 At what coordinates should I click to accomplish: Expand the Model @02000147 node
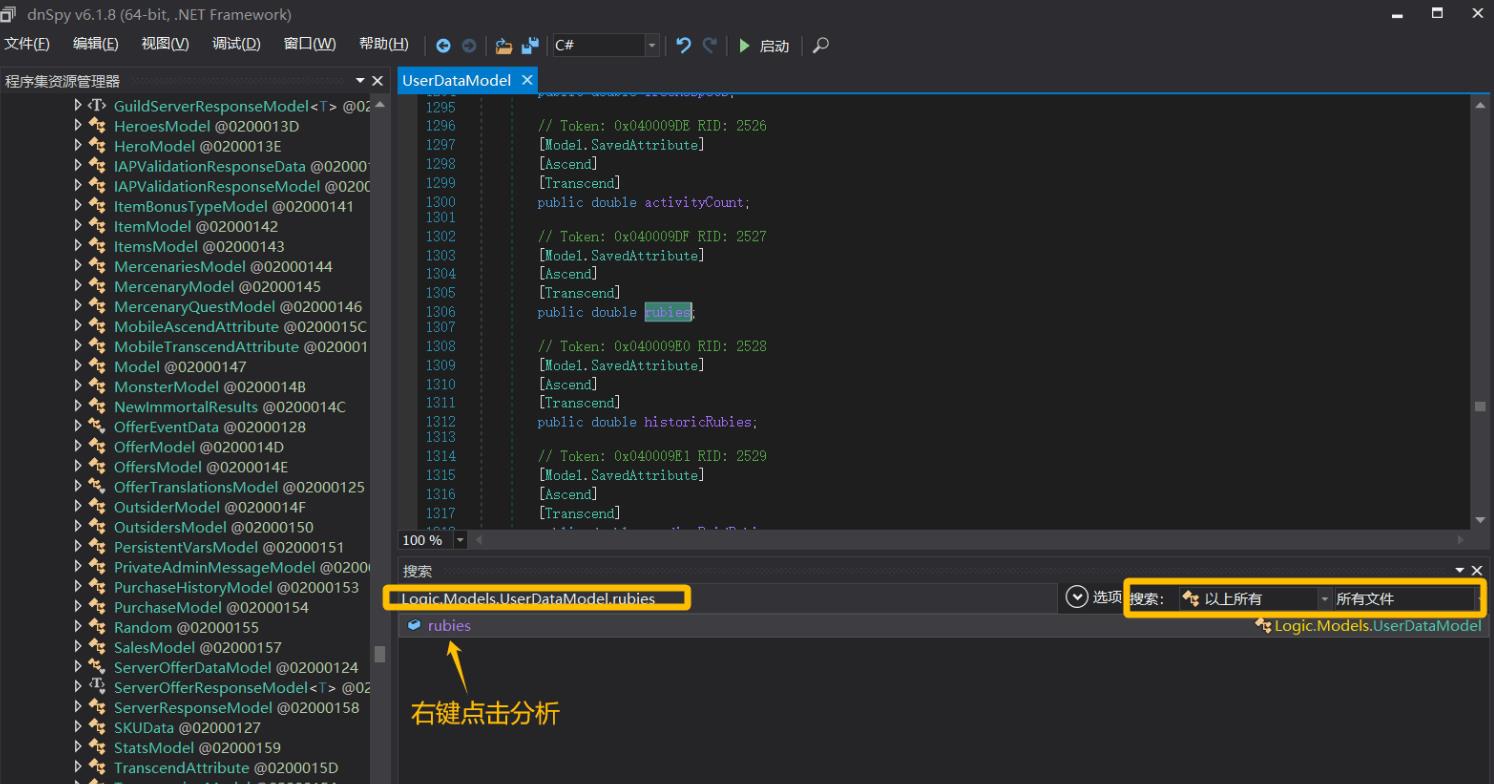click(x=79, y=367)
